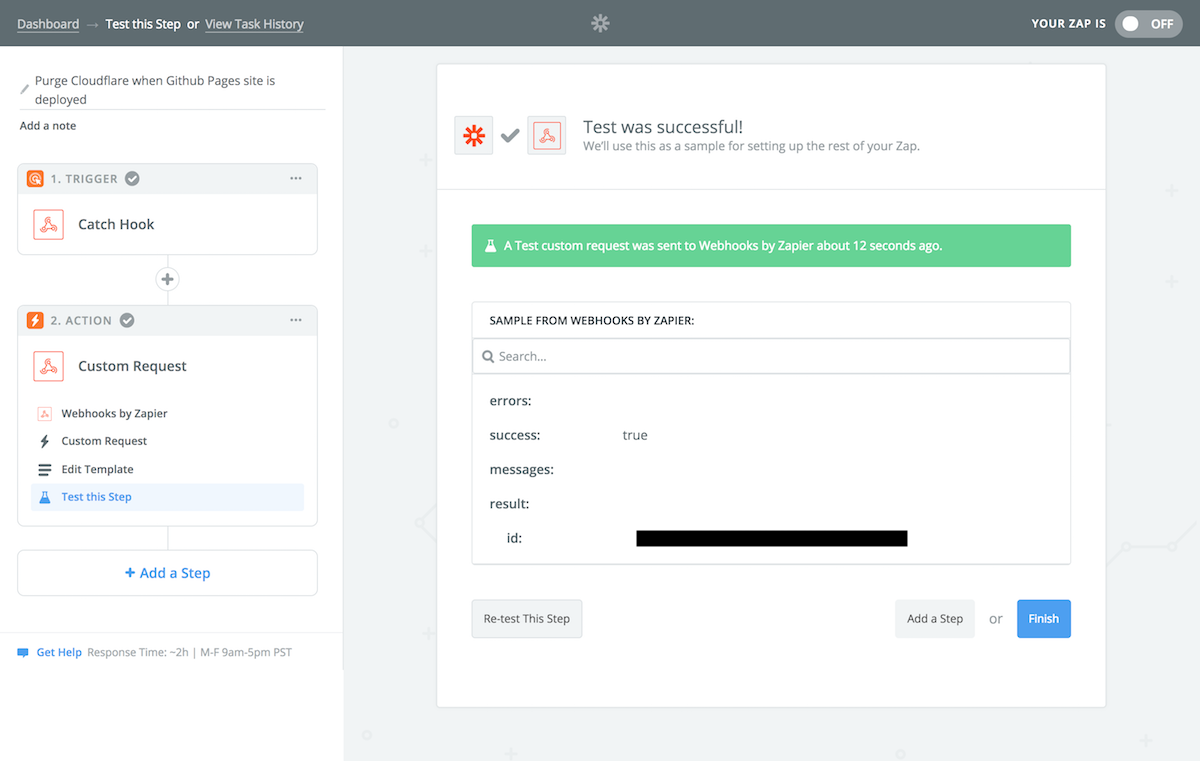Click the Test was successful heading
The width and height of the screenshot is (1200, 761).
(663, 127)
